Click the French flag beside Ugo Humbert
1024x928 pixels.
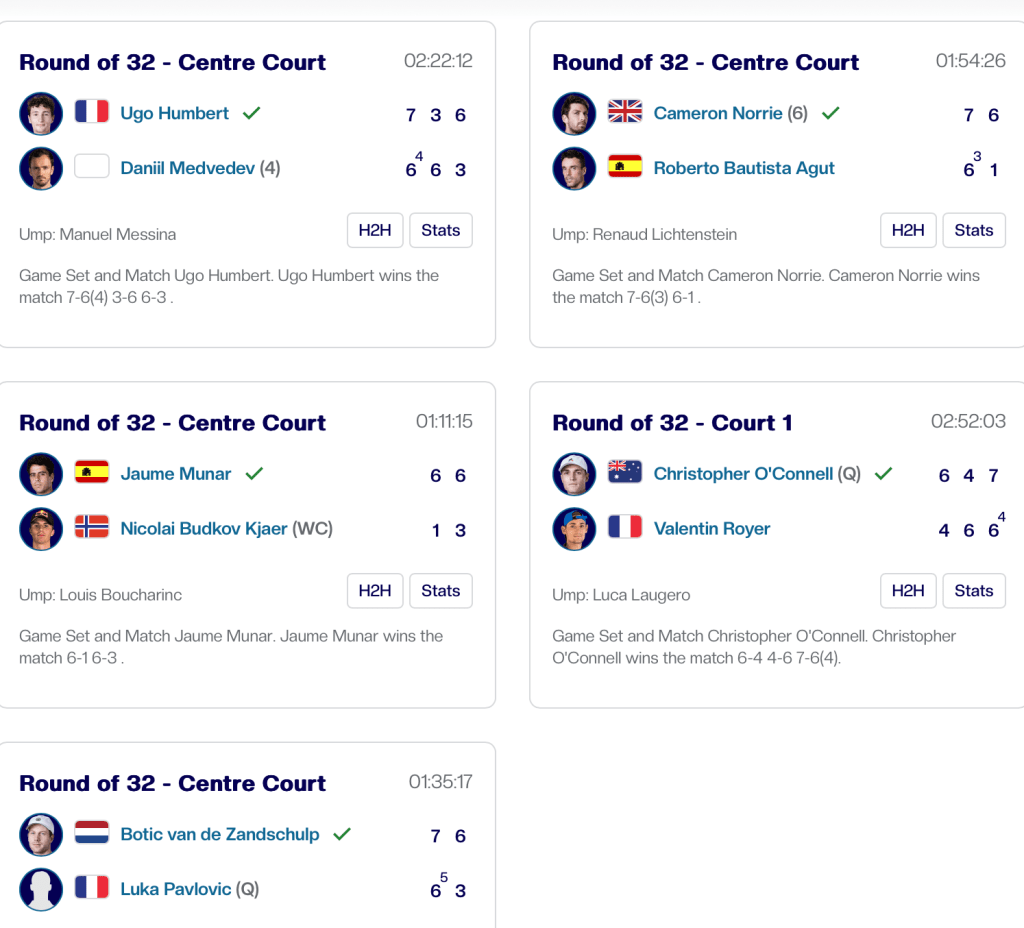[91, 112]
